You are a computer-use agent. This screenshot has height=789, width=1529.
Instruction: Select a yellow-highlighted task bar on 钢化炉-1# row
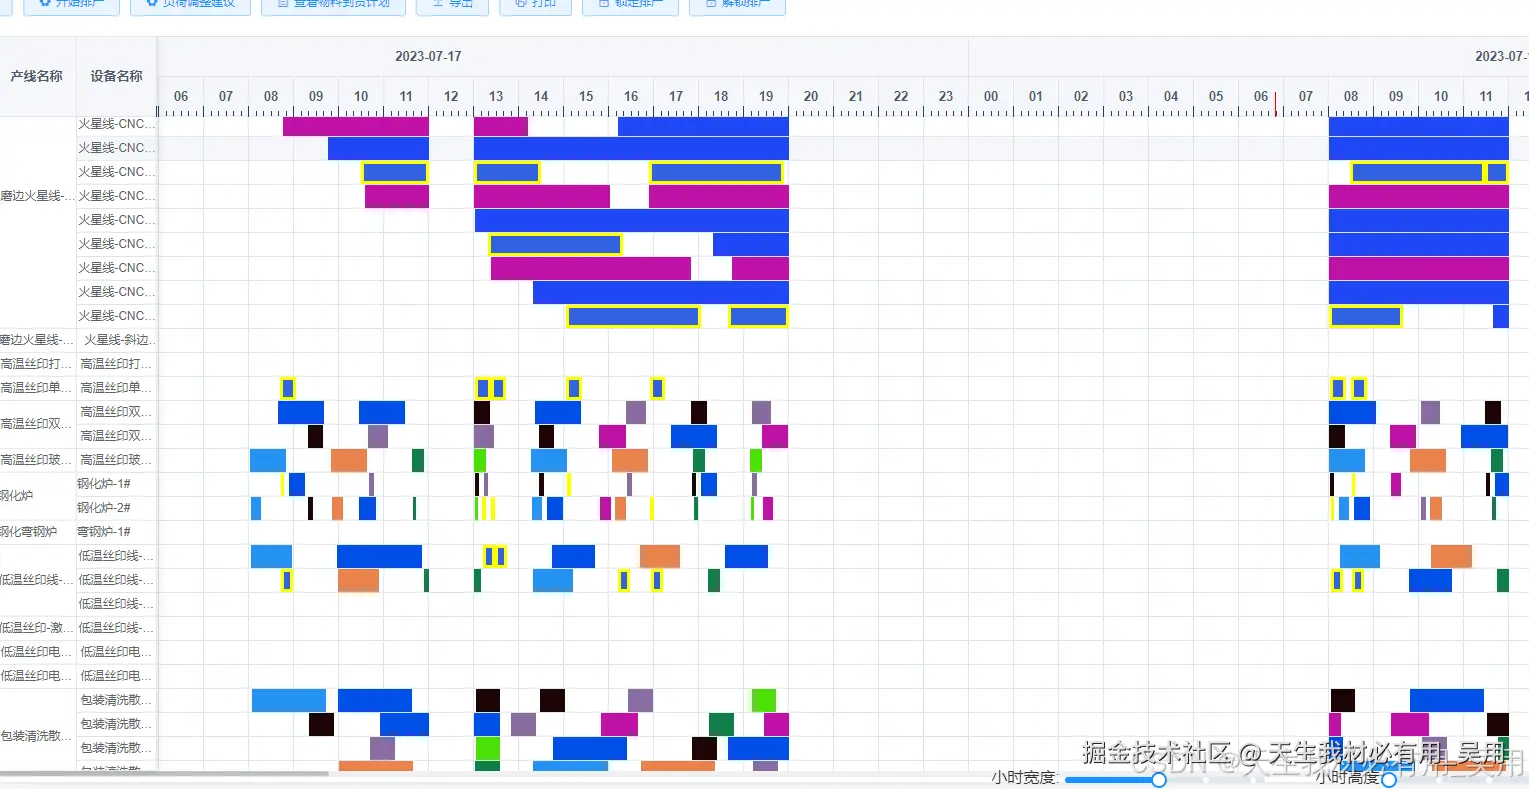point(281,484)
